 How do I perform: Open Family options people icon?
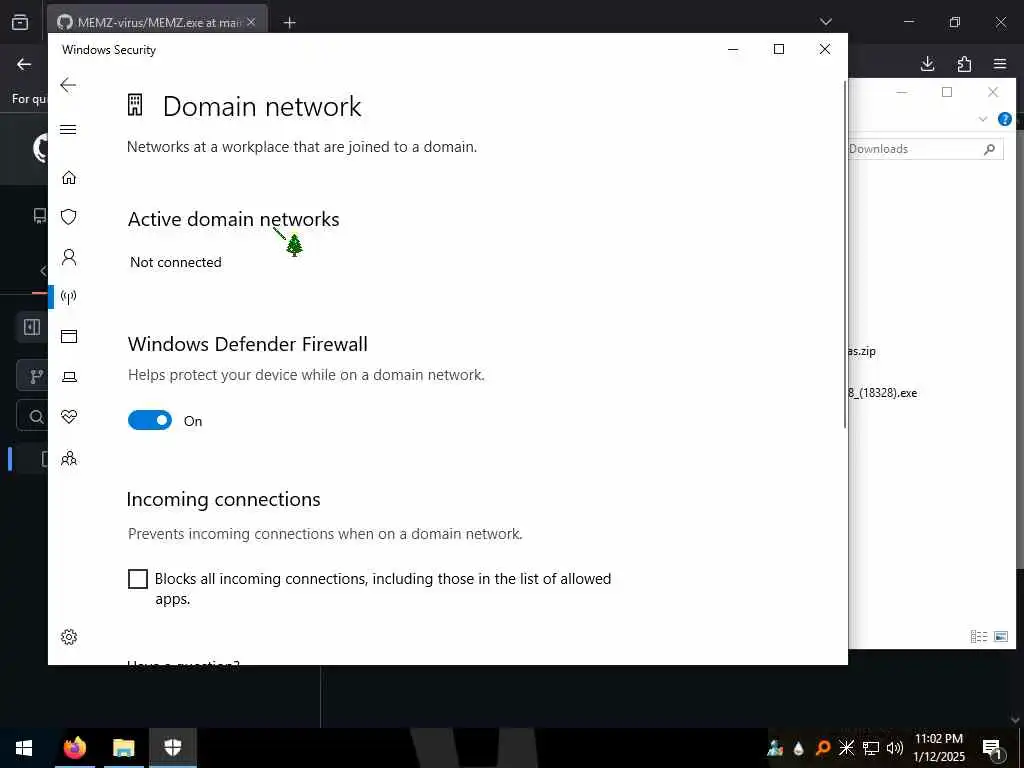(x=69, y=458)
